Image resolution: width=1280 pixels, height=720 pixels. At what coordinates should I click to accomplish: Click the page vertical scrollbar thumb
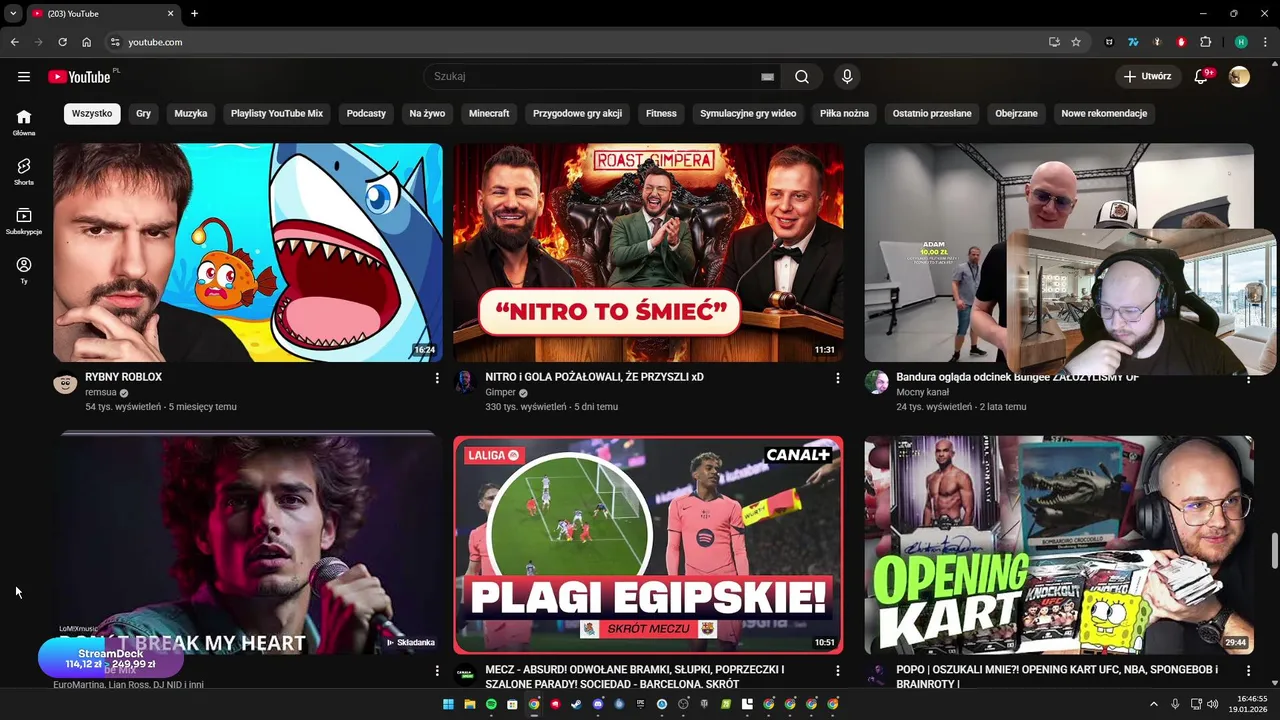1274,549
